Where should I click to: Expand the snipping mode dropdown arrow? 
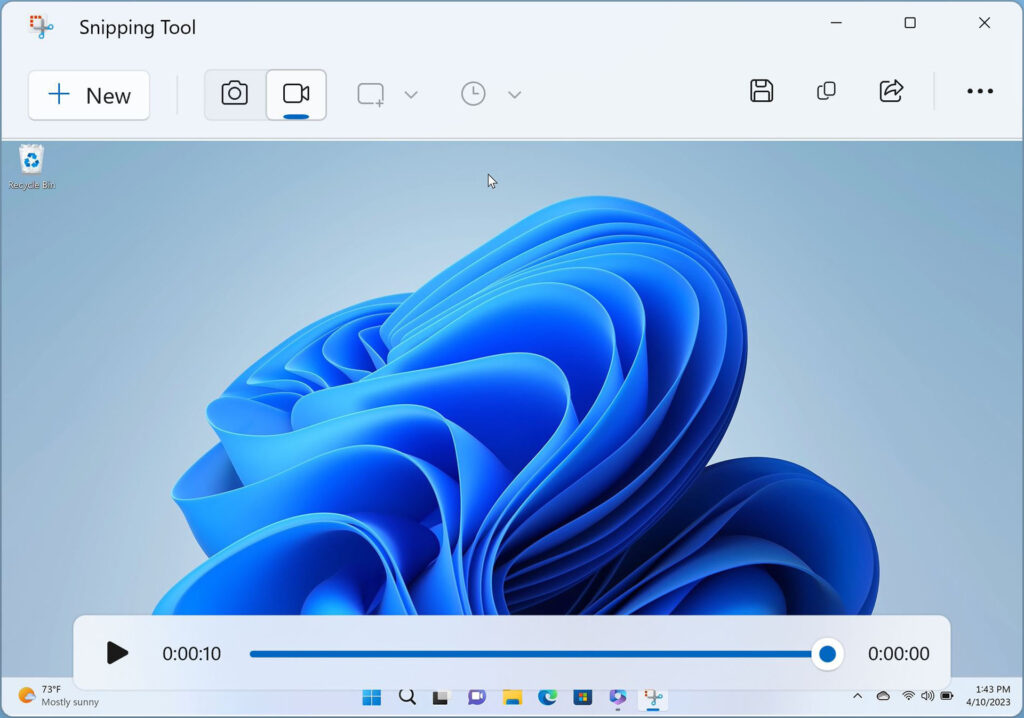[x=410, y=95]
